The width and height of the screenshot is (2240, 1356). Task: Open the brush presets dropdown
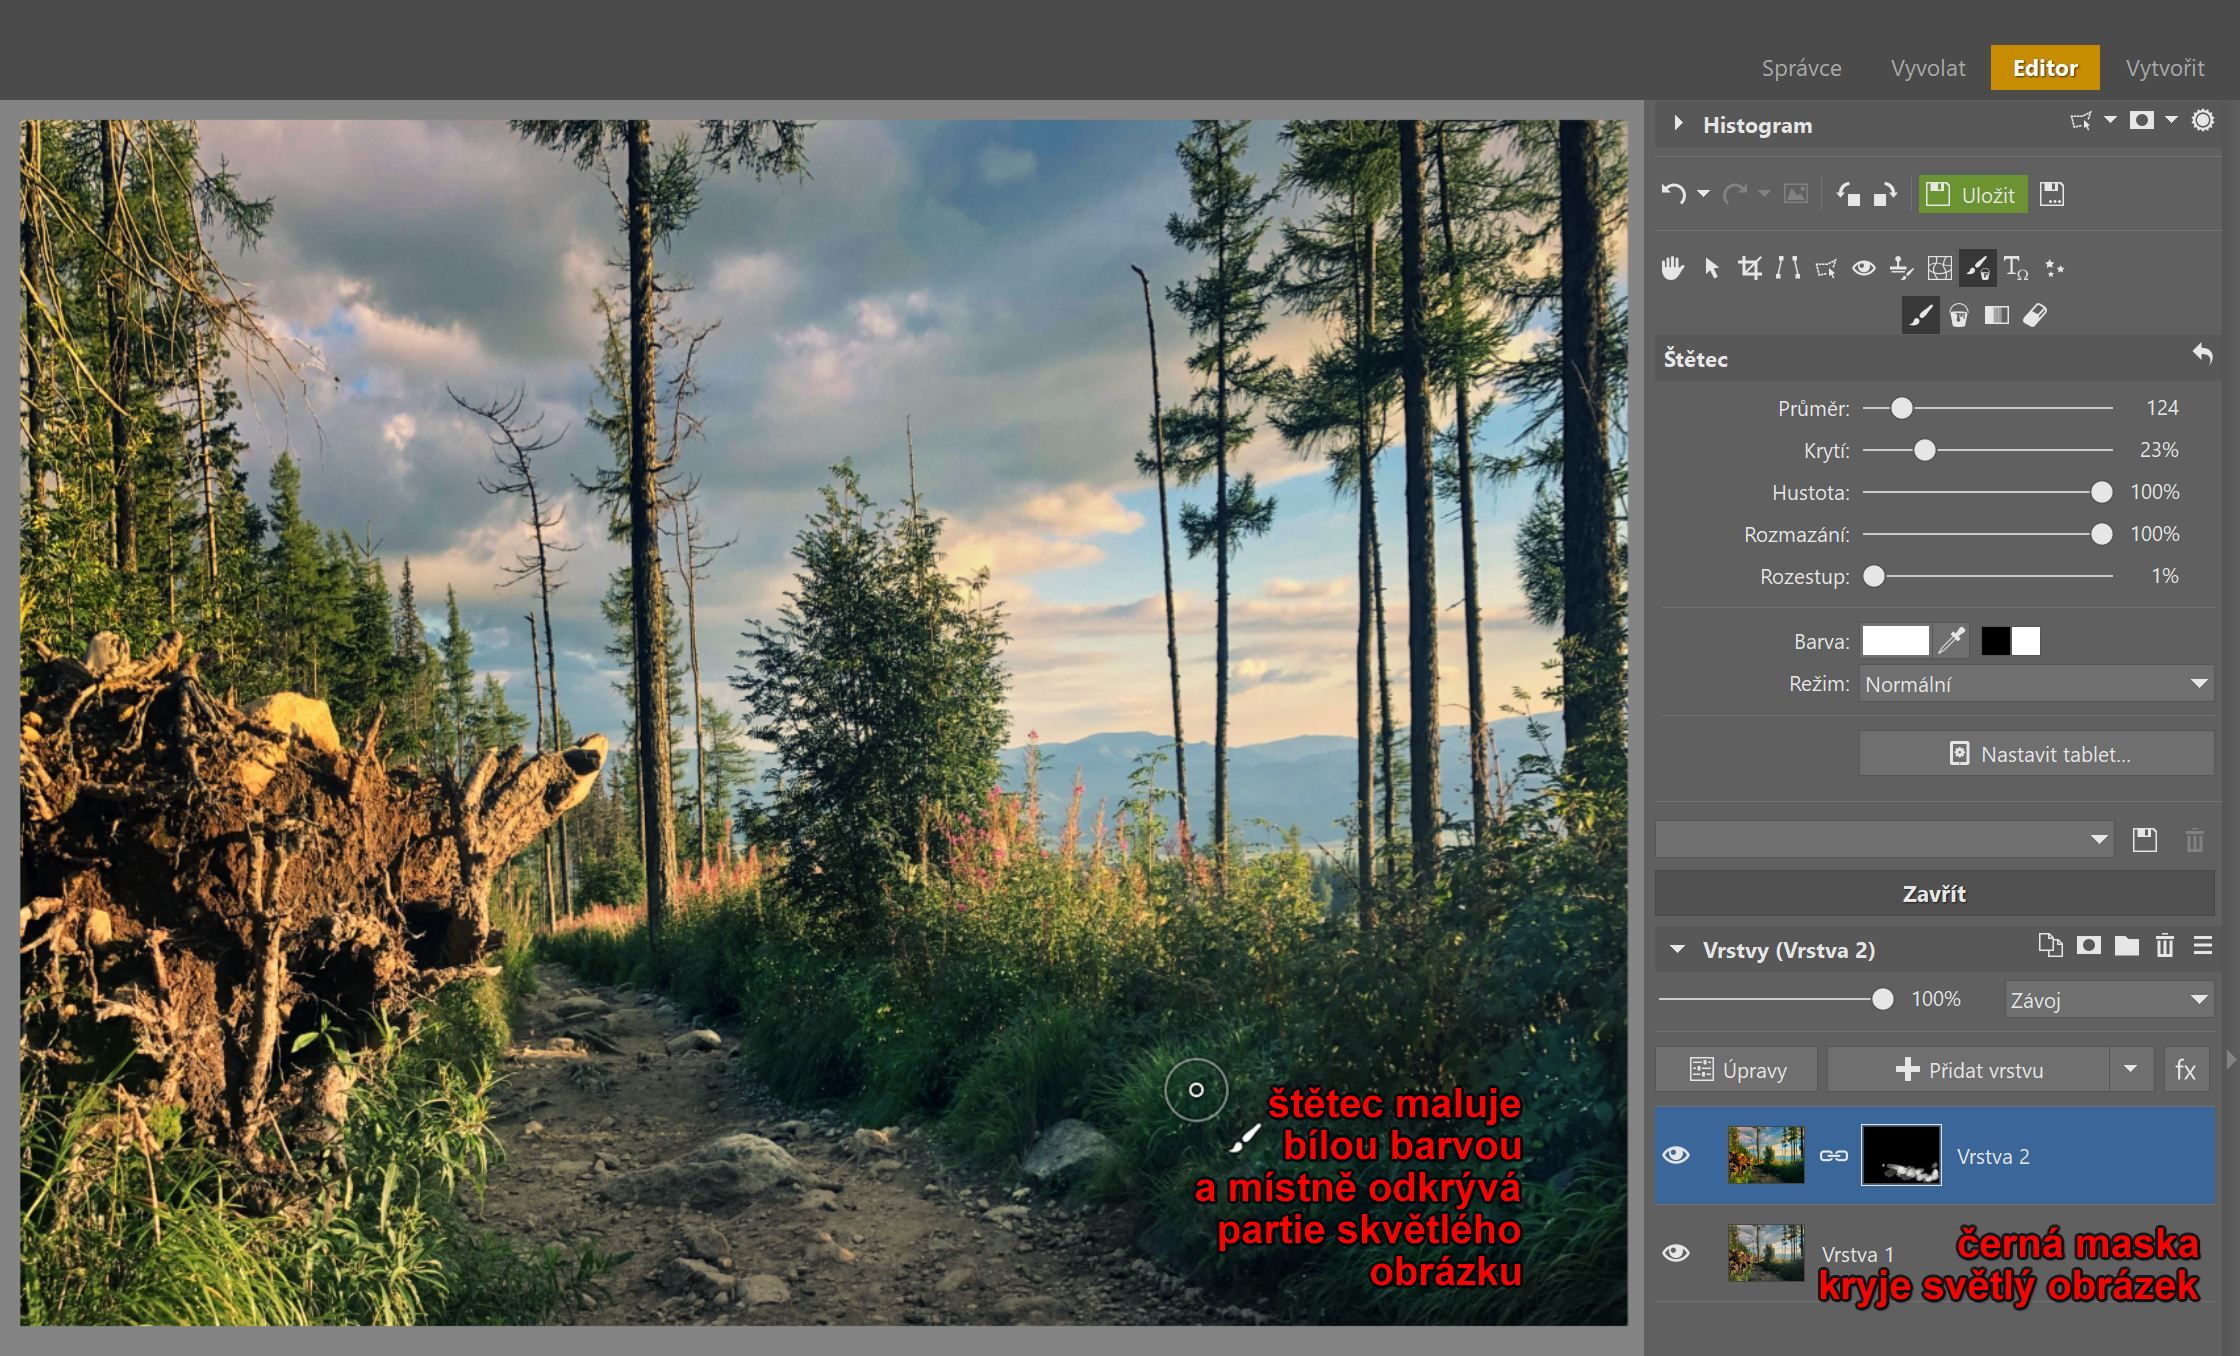pyautogui.click(x=1885, y=840)
